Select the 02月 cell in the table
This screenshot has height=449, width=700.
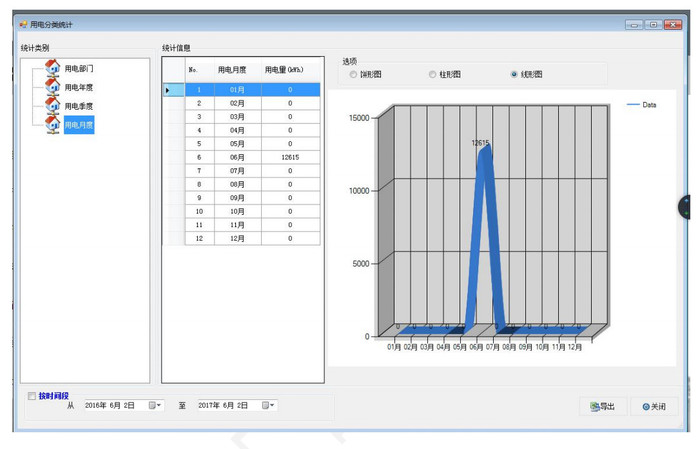238,103
